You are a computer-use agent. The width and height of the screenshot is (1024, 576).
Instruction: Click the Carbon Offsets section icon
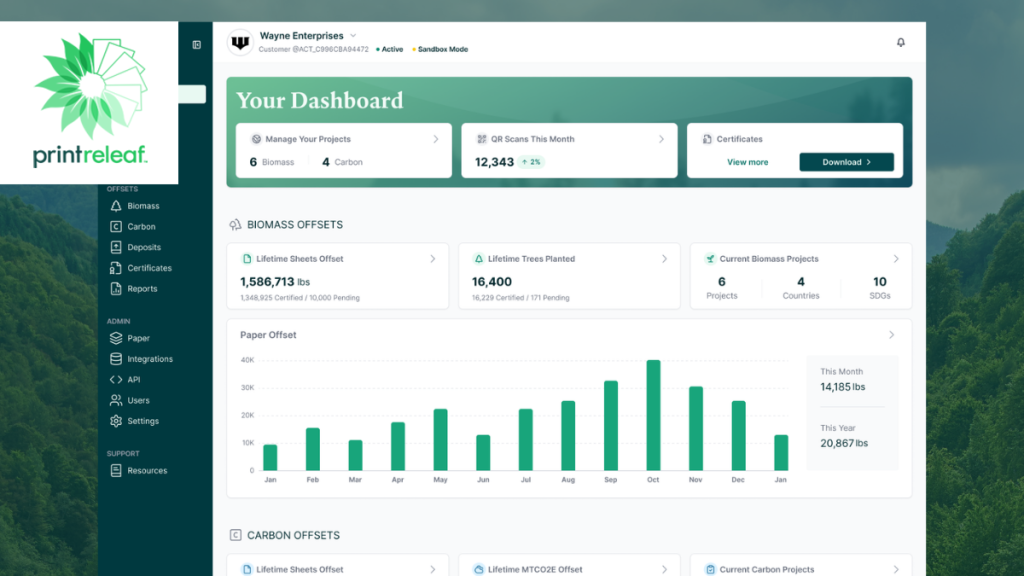pos(235,535)
